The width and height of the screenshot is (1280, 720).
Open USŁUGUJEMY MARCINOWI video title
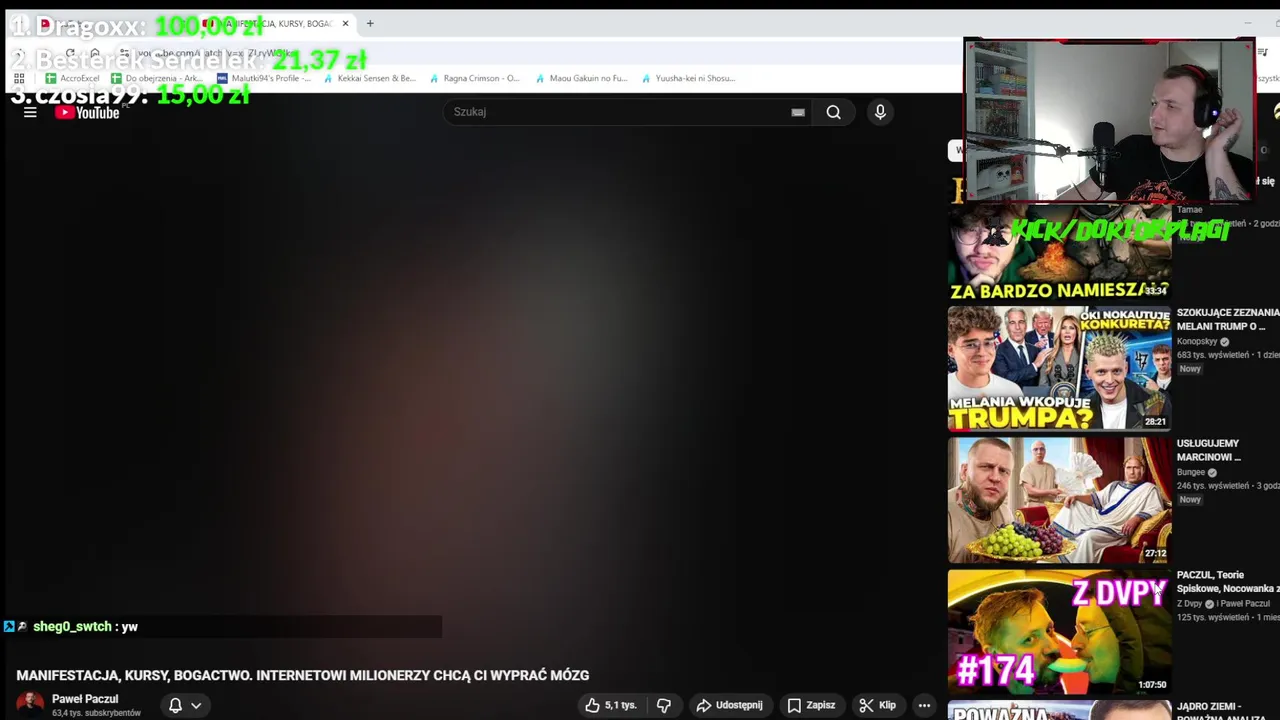click(1210, 450)
